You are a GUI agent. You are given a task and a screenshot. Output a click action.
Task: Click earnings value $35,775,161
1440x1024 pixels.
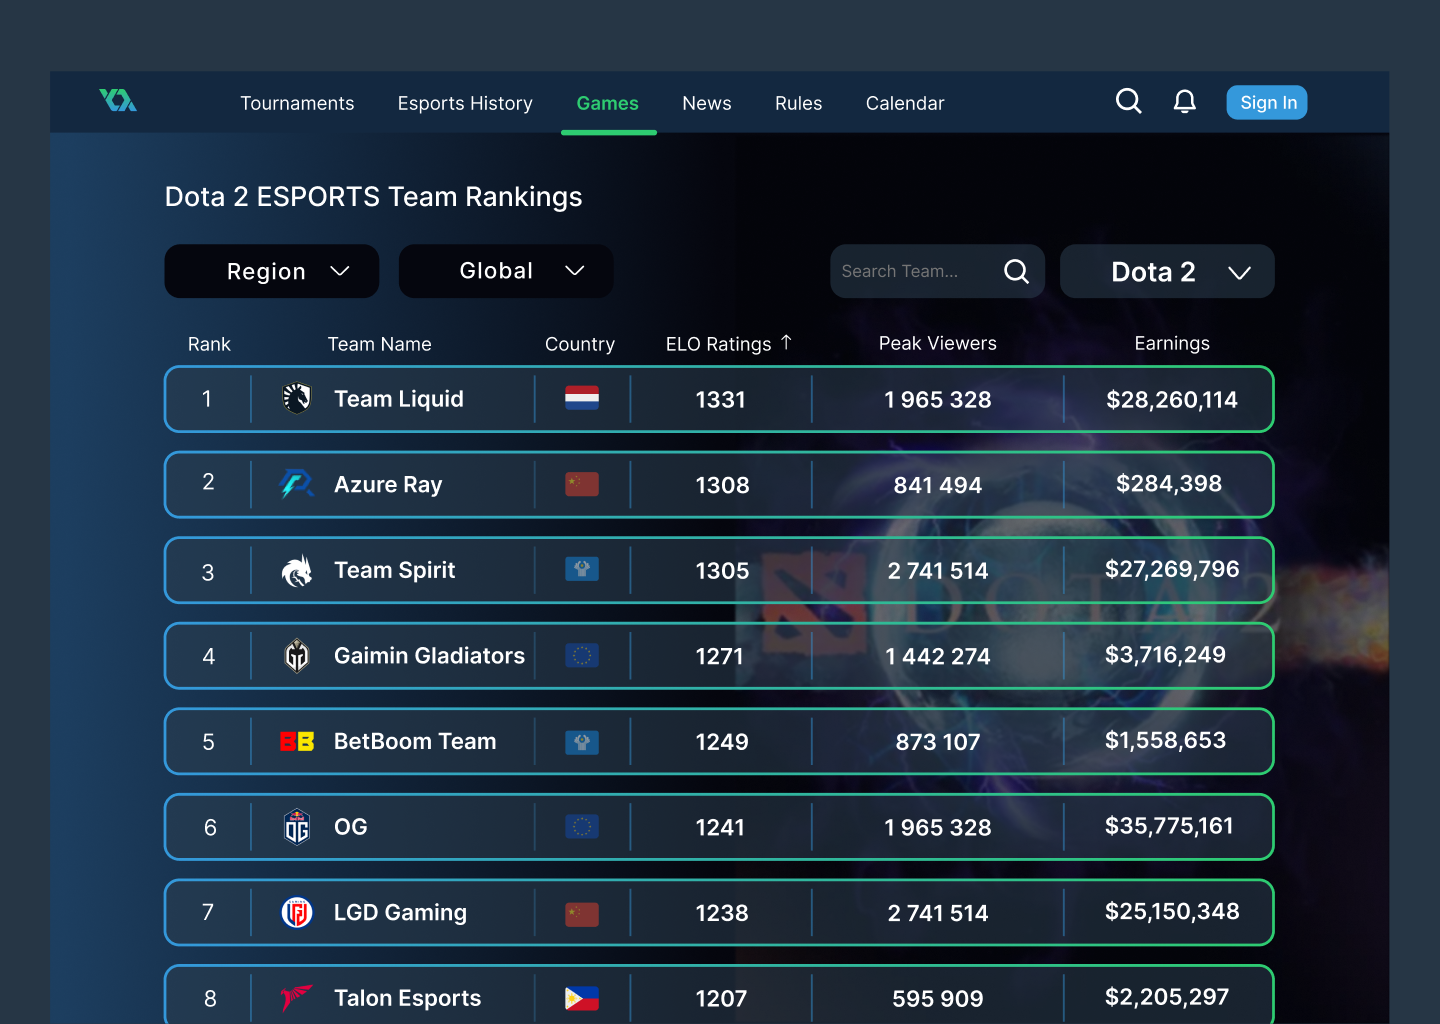[1169, 826]
